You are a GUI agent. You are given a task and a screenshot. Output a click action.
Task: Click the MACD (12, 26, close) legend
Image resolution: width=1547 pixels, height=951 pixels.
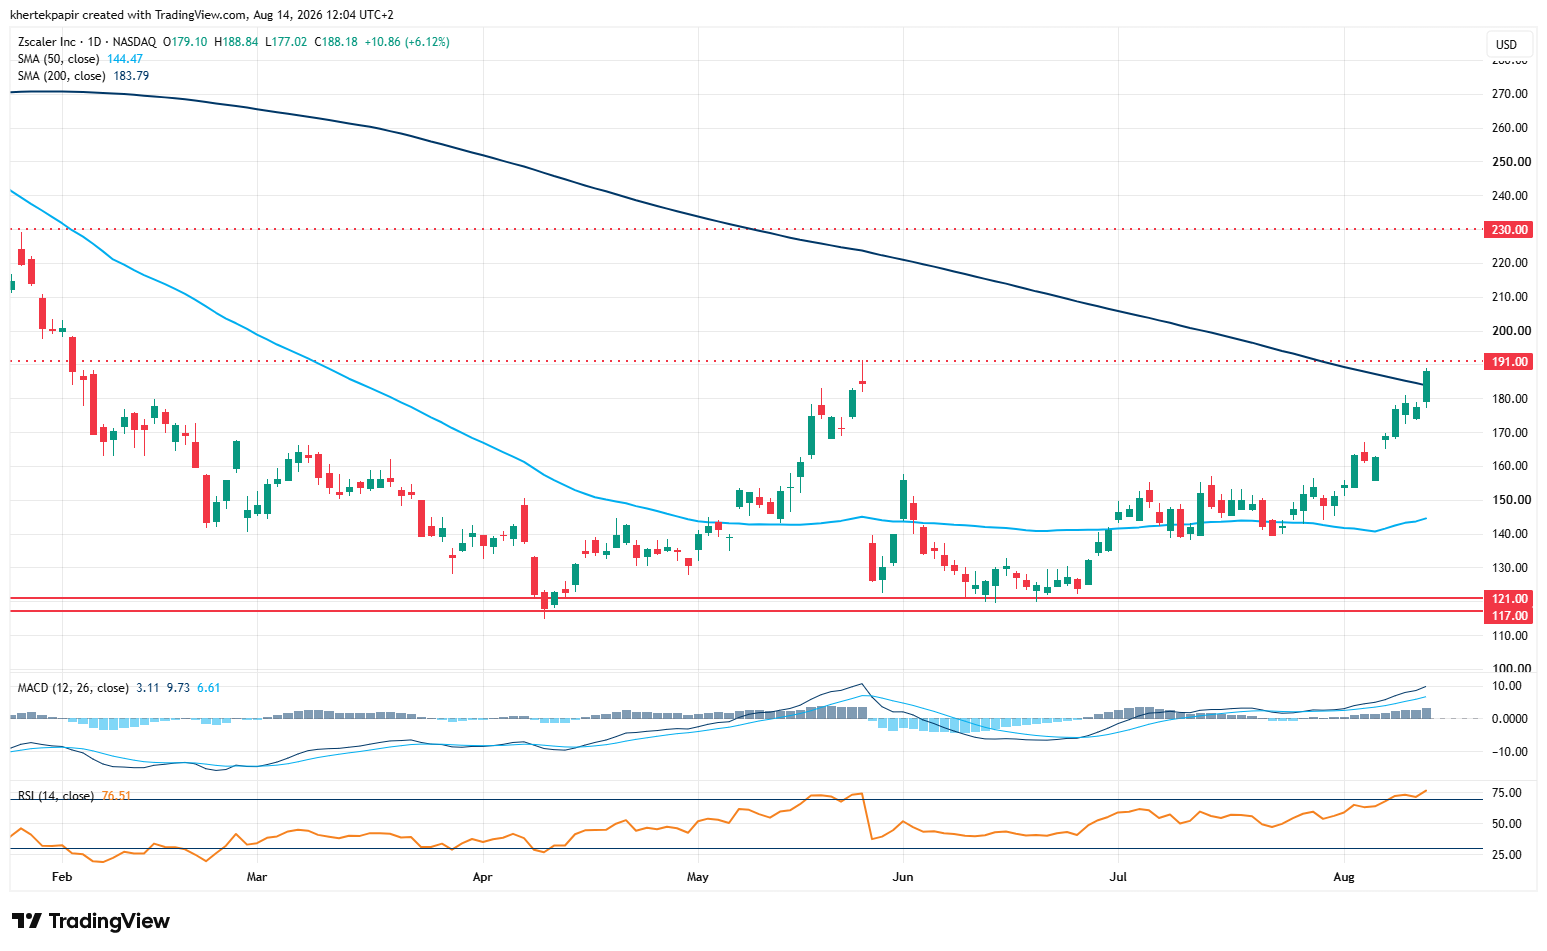73,688
